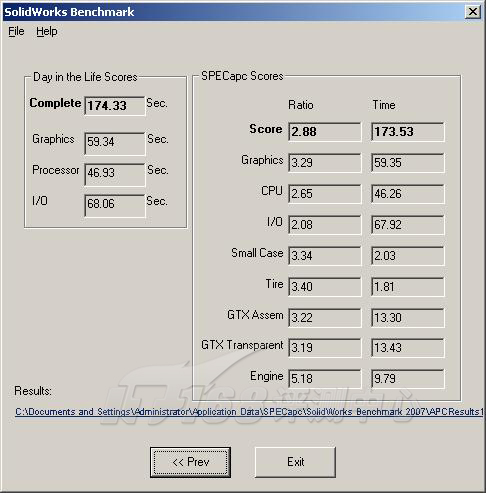Select the Score ratio field 2.88
This screenshot has height=493, width=486.
tap(325, 132)
